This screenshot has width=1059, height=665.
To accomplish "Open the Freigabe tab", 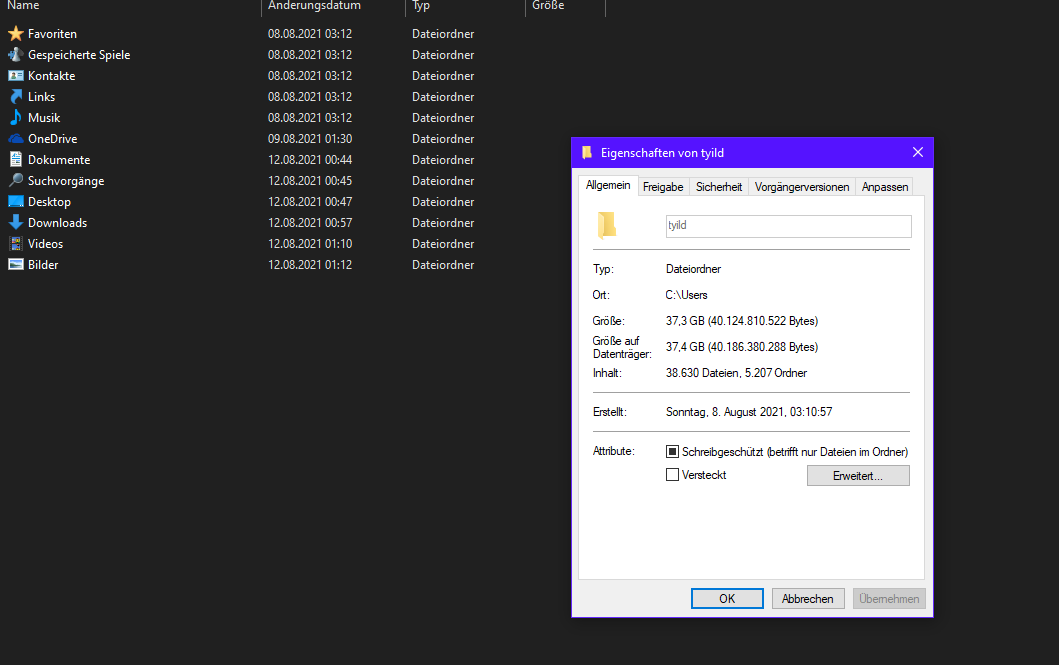I will pyautogui.click(x=663, y=187).
